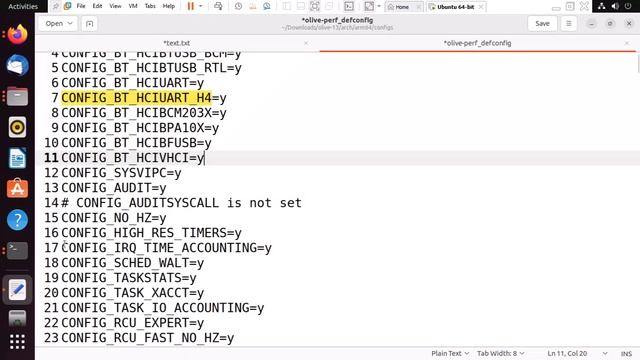
Task: Click the CONFIG_AUDITSYSCALL is not set line
Action: pyautogui.click(x=181, y=203)
